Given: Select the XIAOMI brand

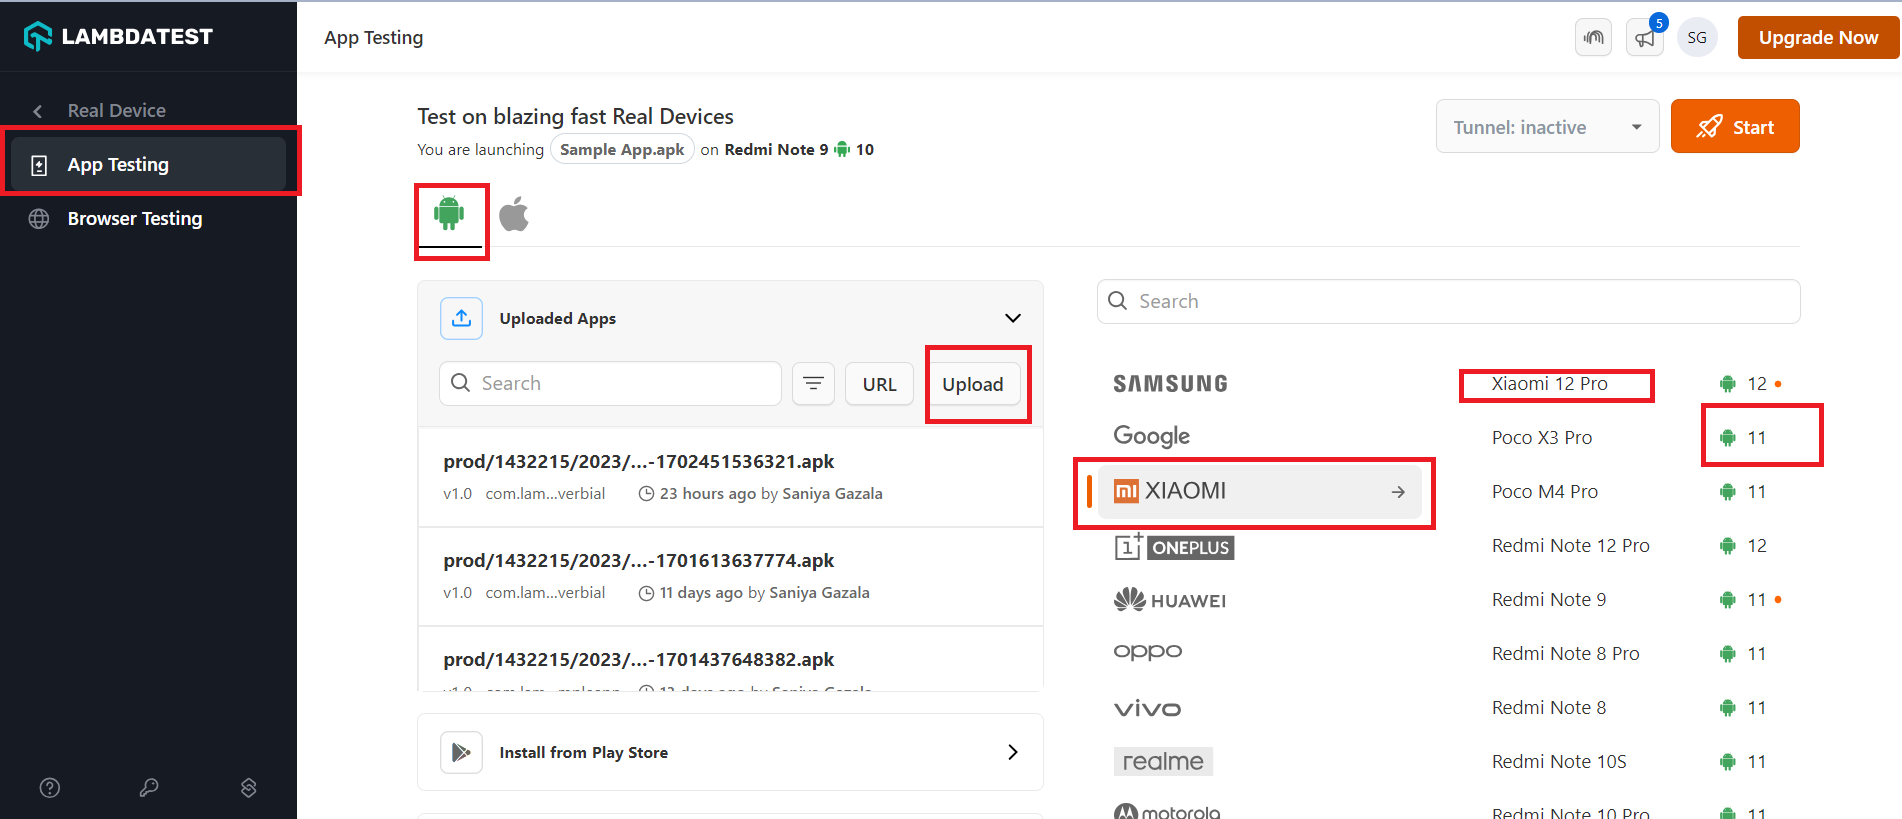Looking at the screenshot, I should point(1258,492).
